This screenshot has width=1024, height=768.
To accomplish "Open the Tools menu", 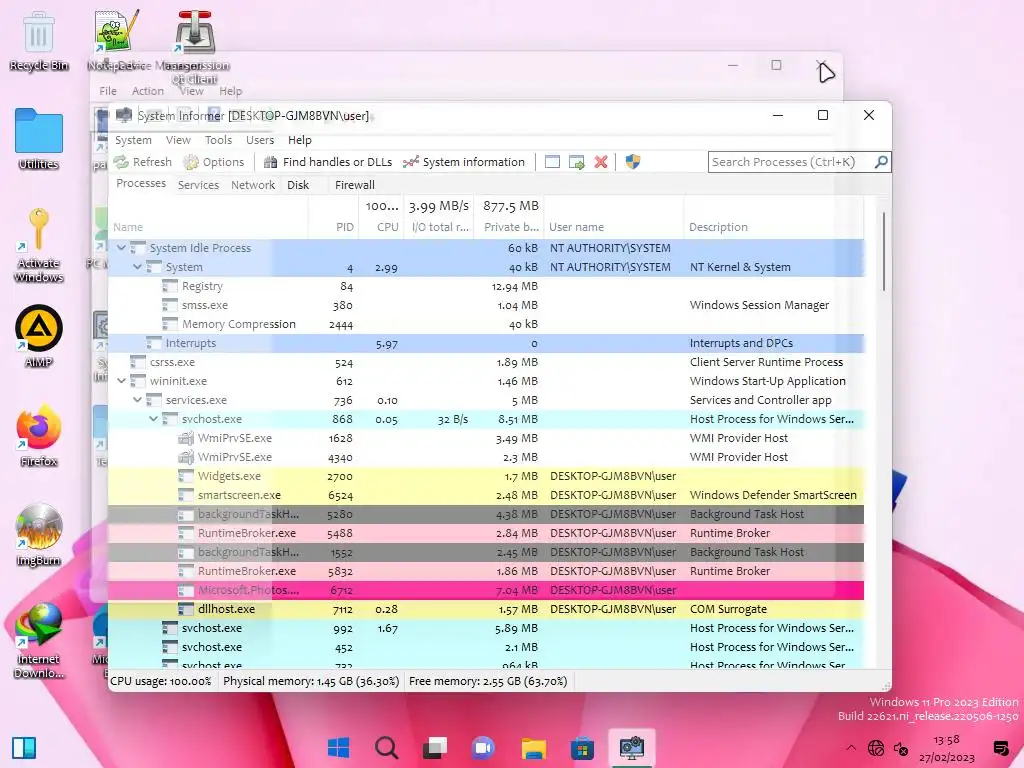I will (x=218, y=140).
